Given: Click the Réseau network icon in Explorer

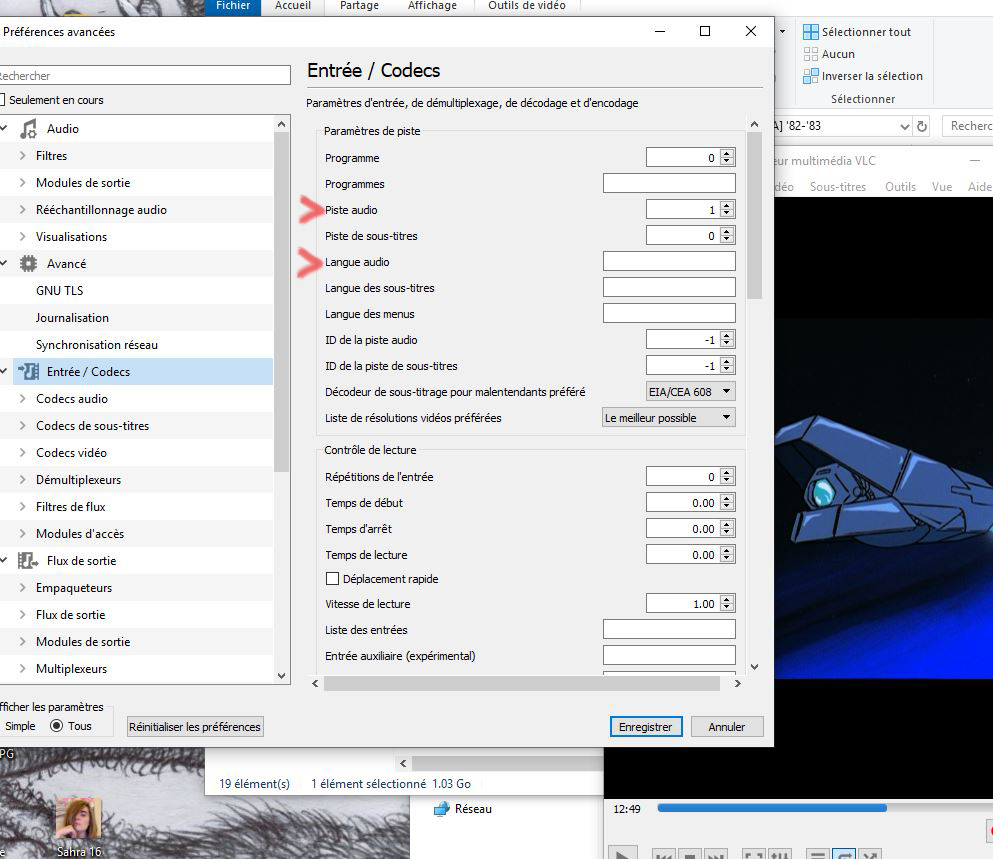Looking at the screenshot, I should [442, 809].
